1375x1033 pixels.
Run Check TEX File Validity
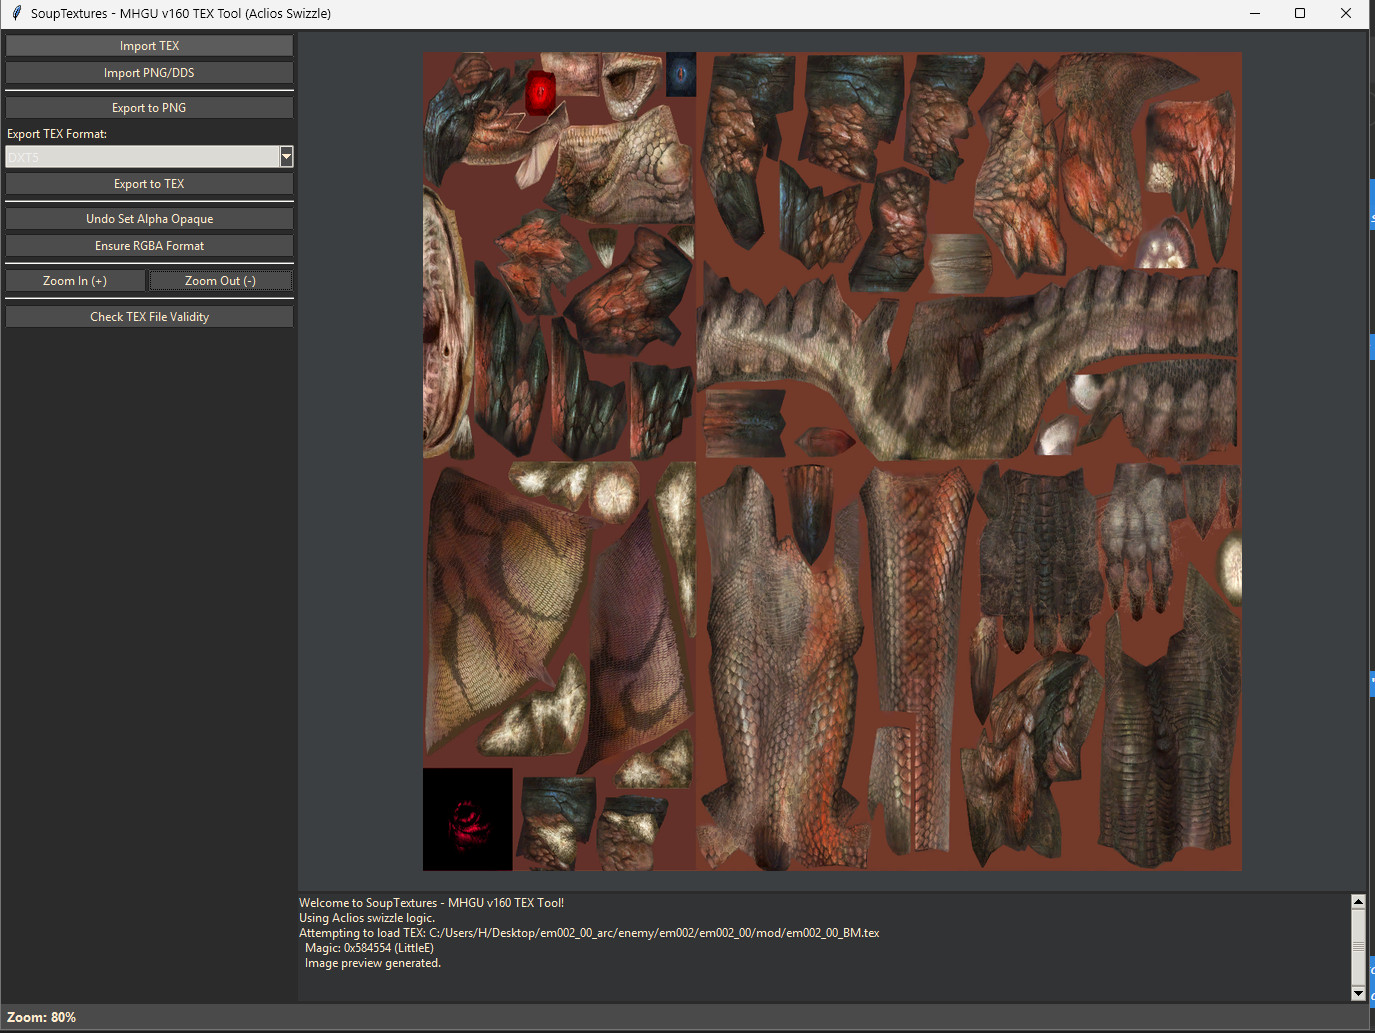148,316
